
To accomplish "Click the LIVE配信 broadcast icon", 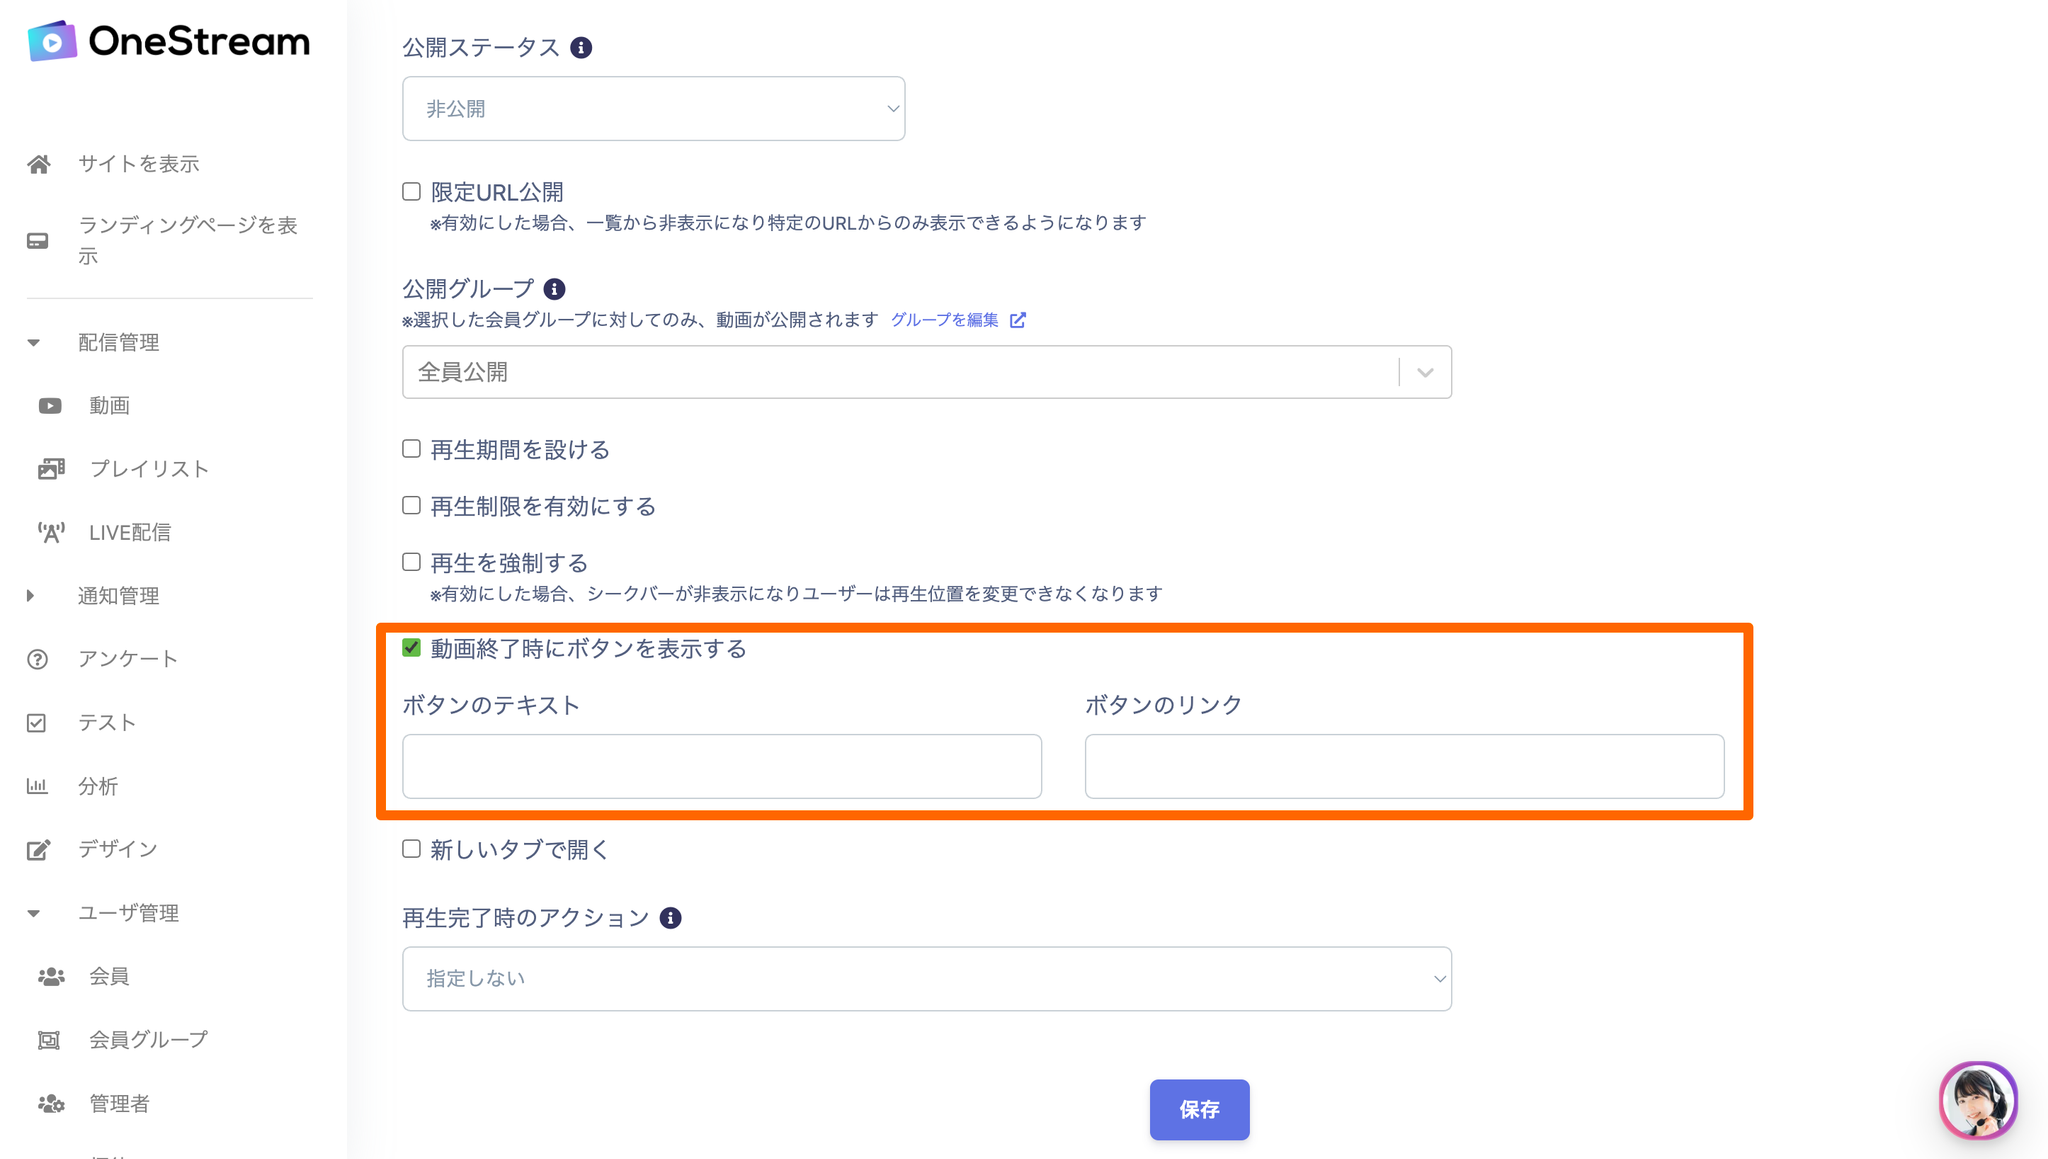I will [51, 532].
